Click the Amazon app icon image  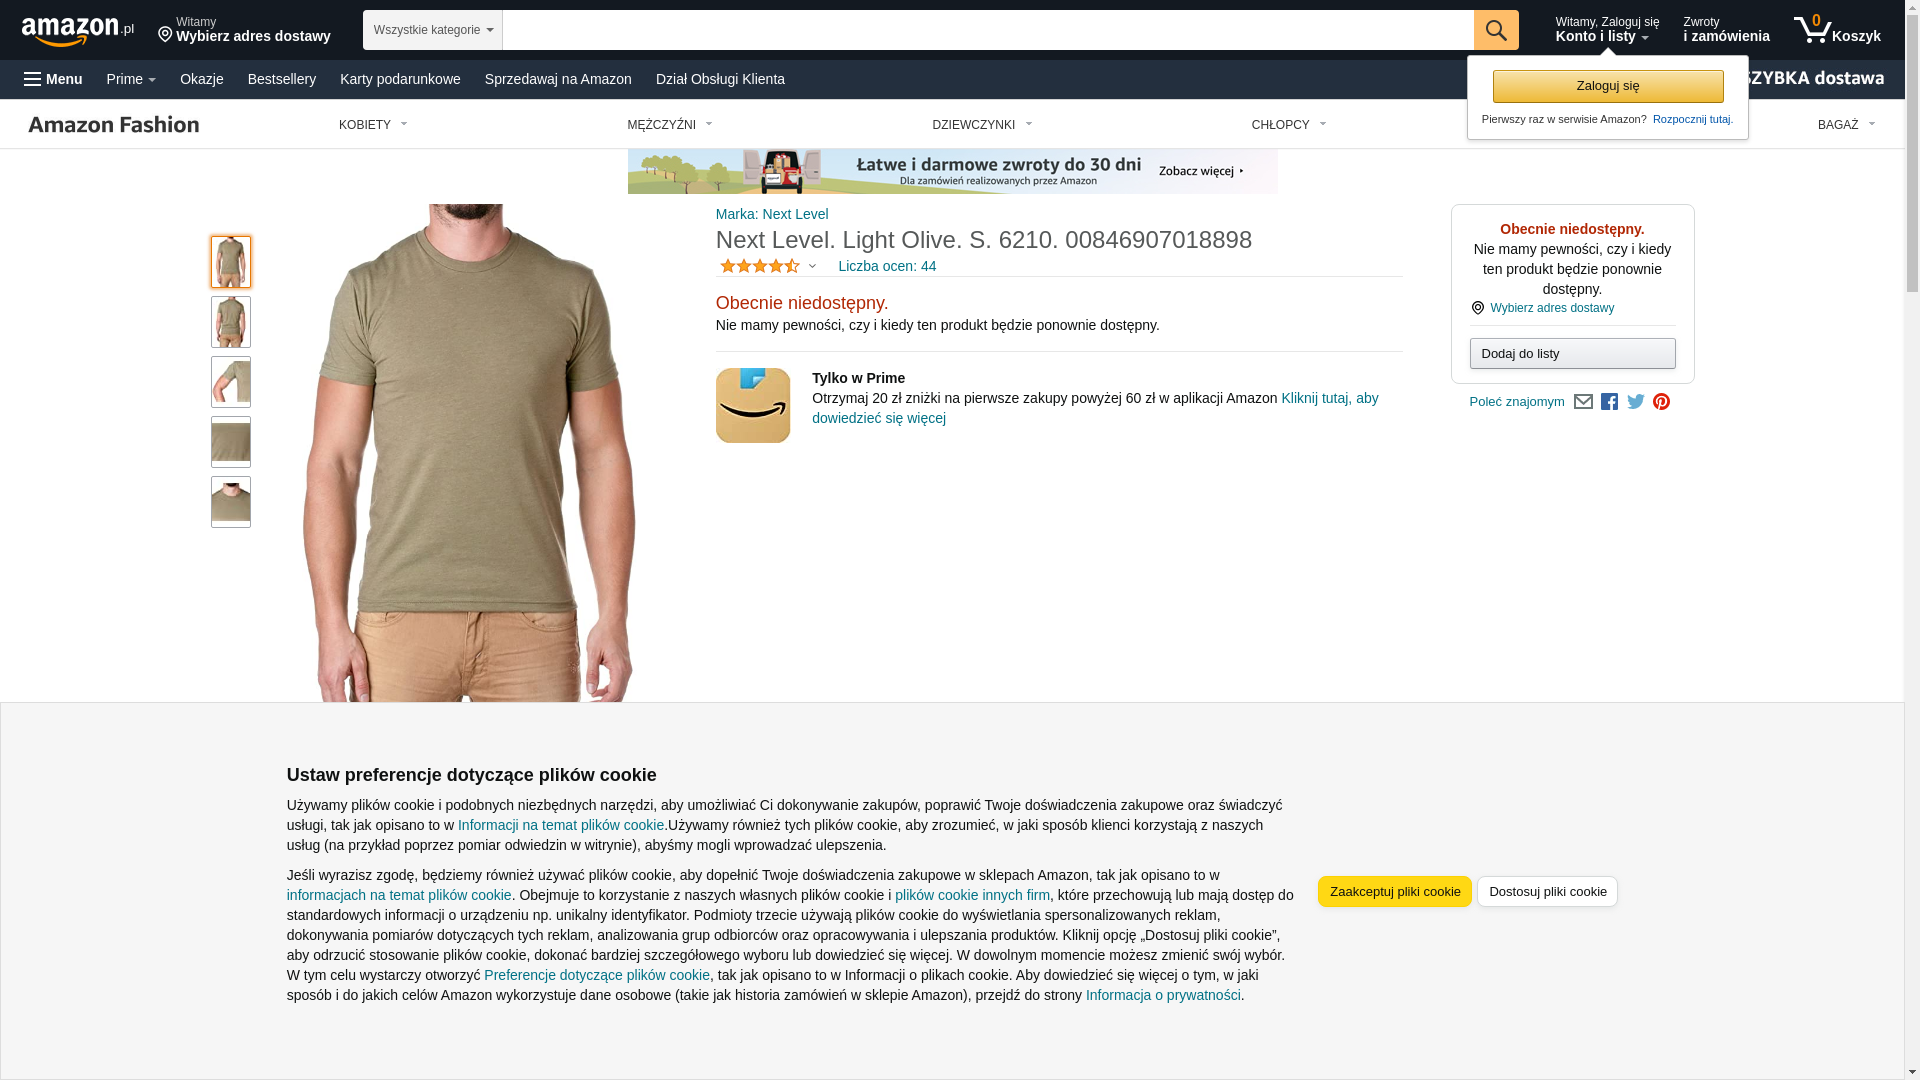point(753,405)
